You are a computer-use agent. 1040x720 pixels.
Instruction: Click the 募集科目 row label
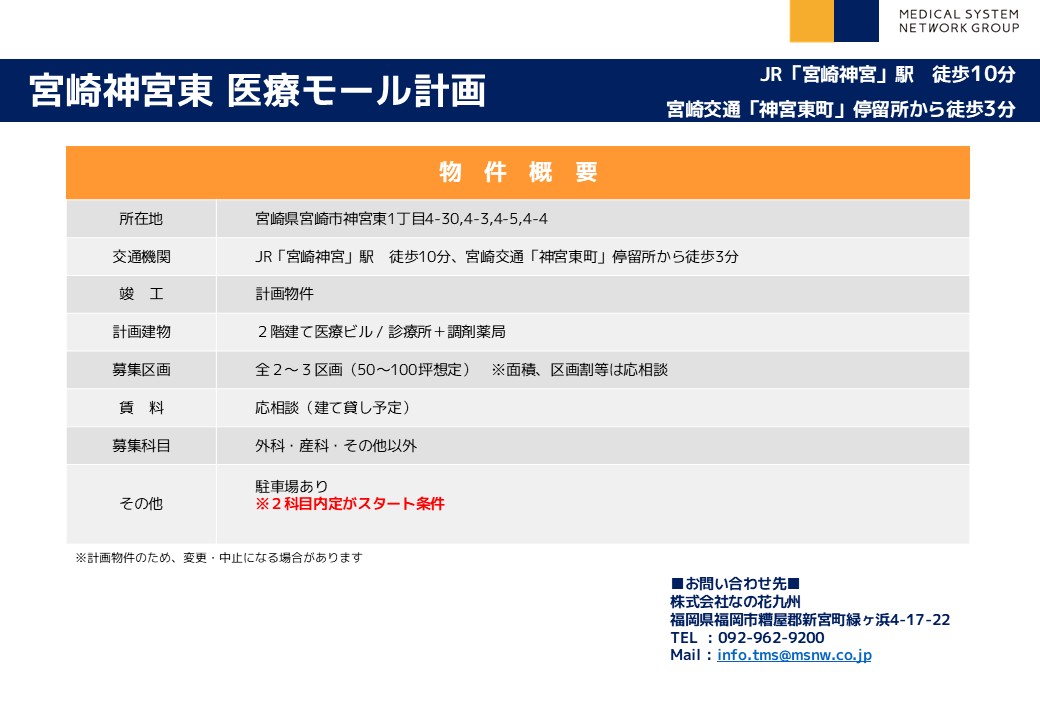pos(141,446)
